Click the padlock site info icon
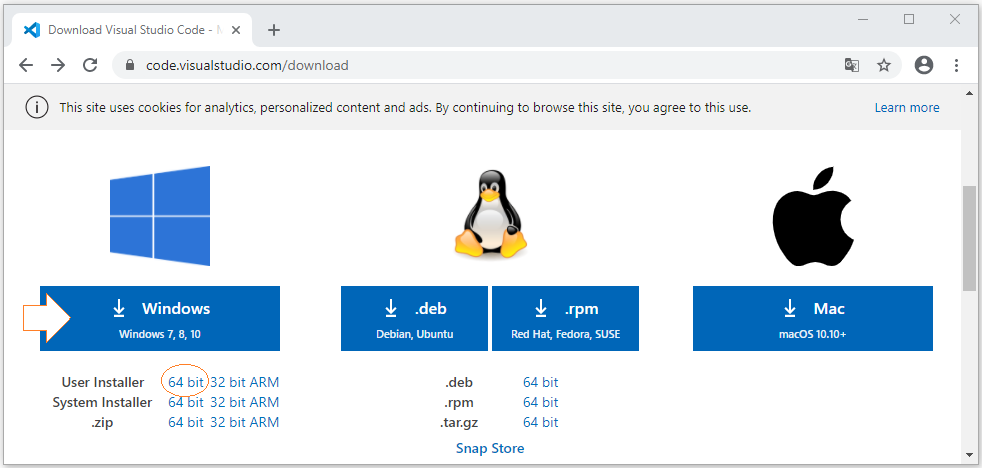Viewport: 982px width, 468px height. pyautogui.click(x=130, y=65)
